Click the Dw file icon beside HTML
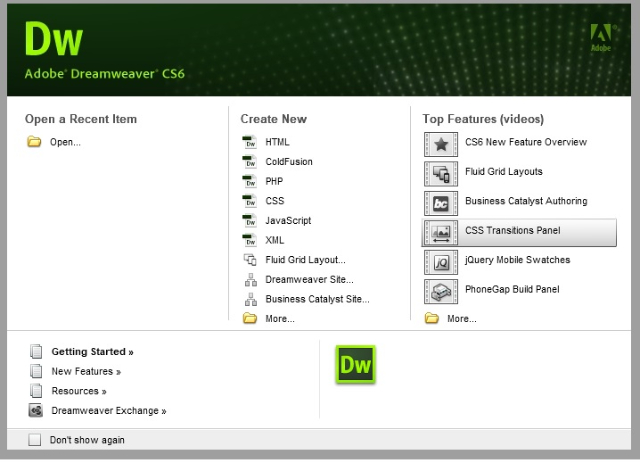This screenshot has width=640, height=463. pyautogui.click(x=249, y=142)
